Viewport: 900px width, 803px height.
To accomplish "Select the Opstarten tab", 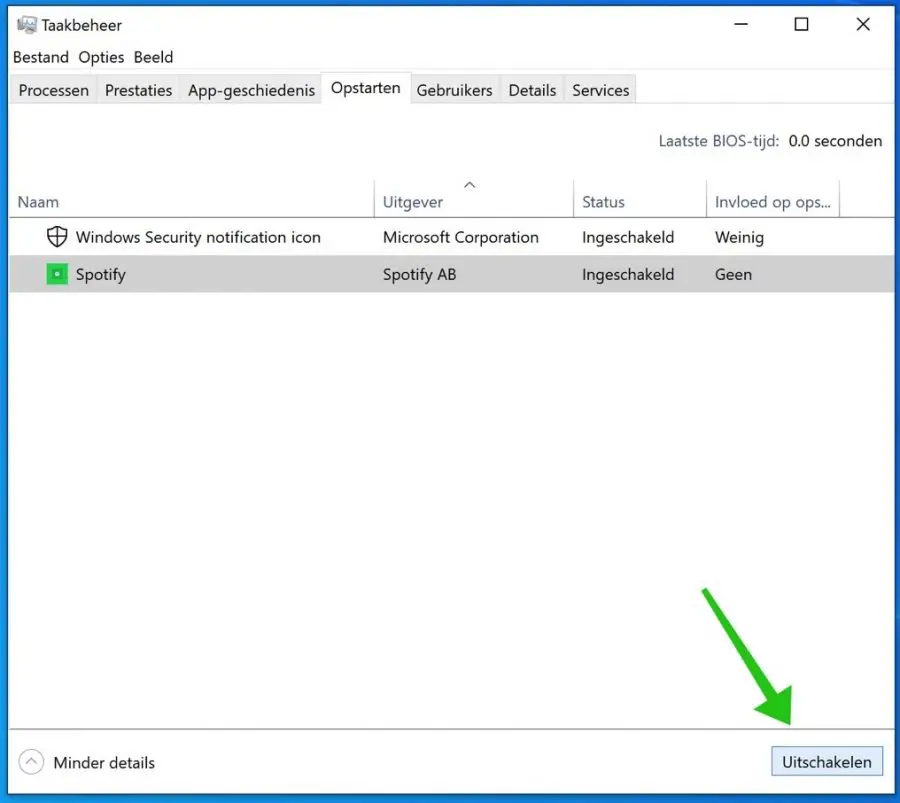I will coord(366,88).
